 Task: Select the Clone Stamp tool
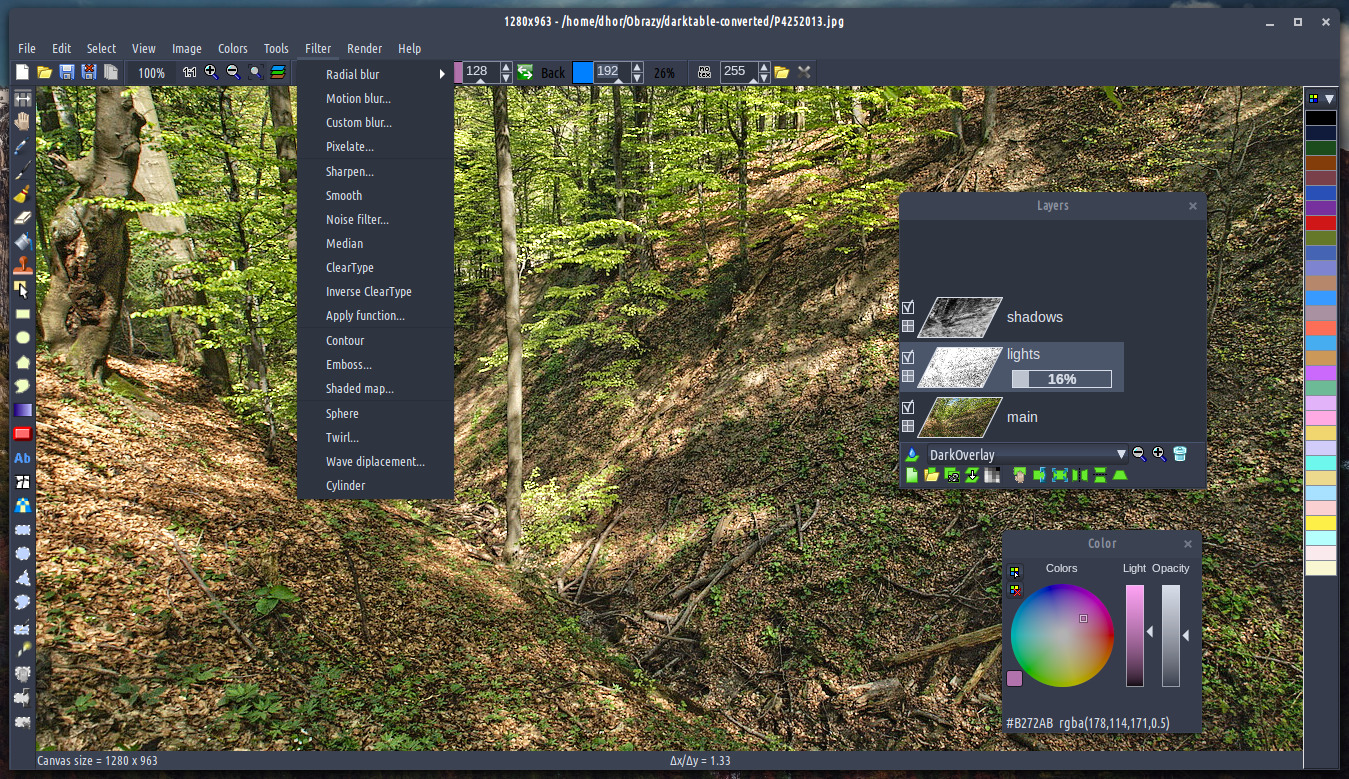(x=22, y=266)
